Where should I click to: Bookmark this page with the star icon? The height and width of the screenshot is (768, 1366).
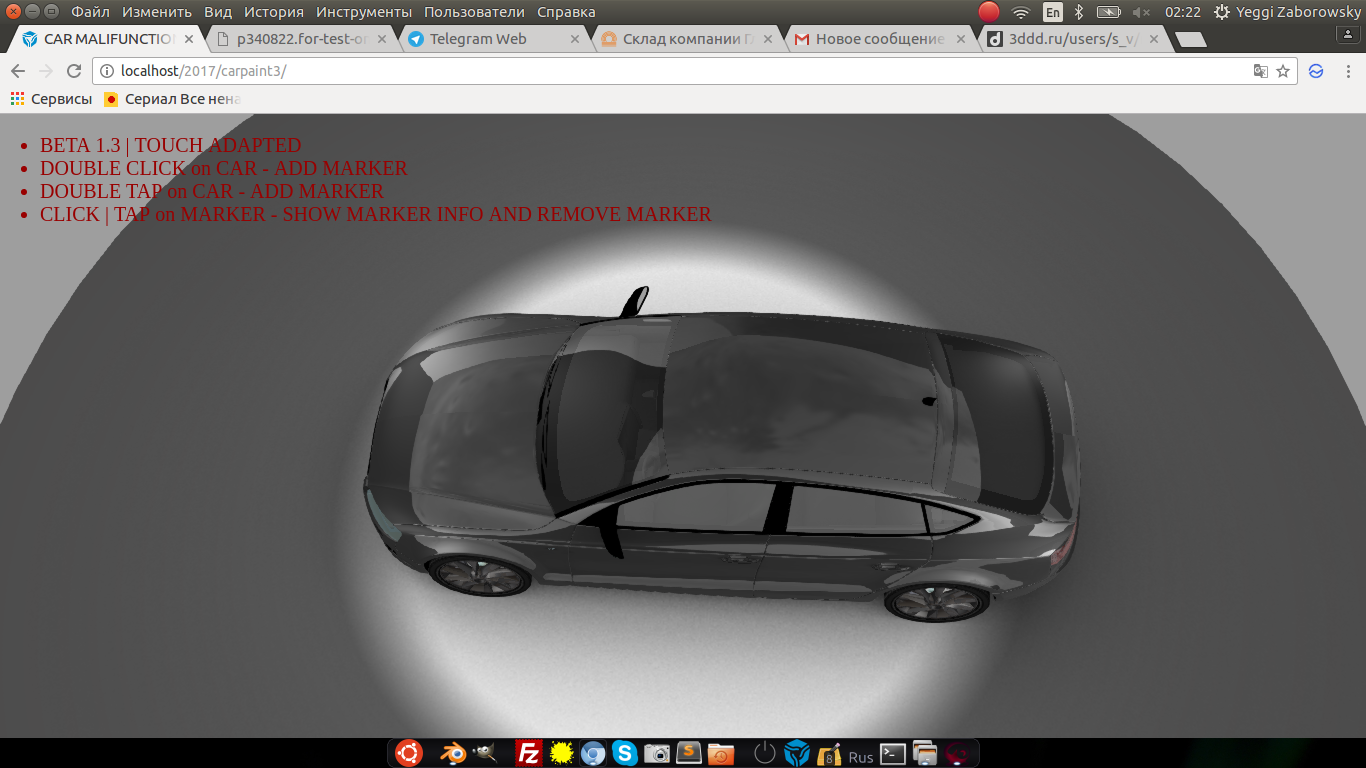click(1283, 71)
